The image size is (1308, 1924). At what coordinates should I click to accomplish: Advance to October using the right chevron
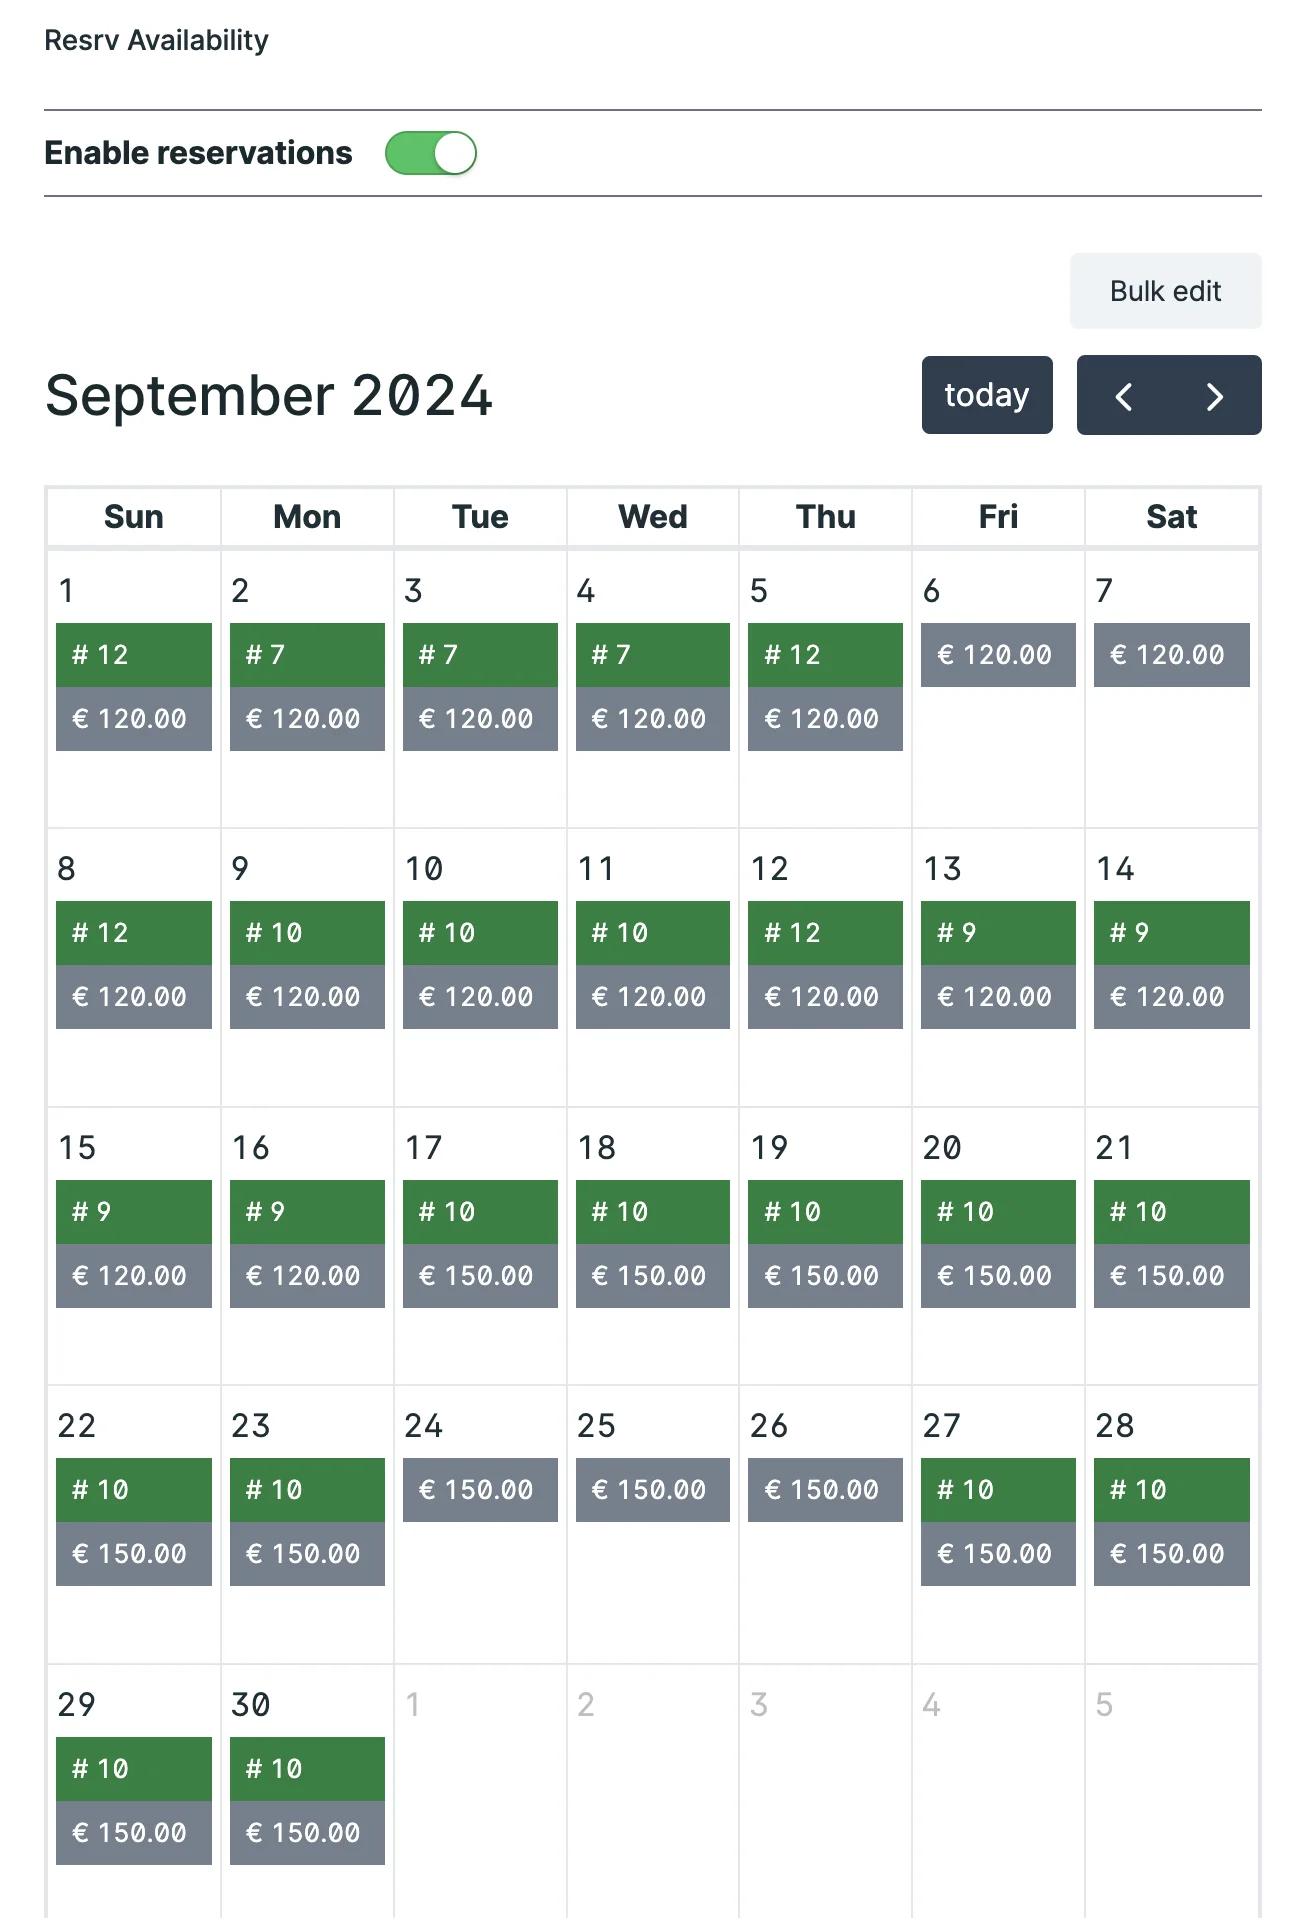1214,395
